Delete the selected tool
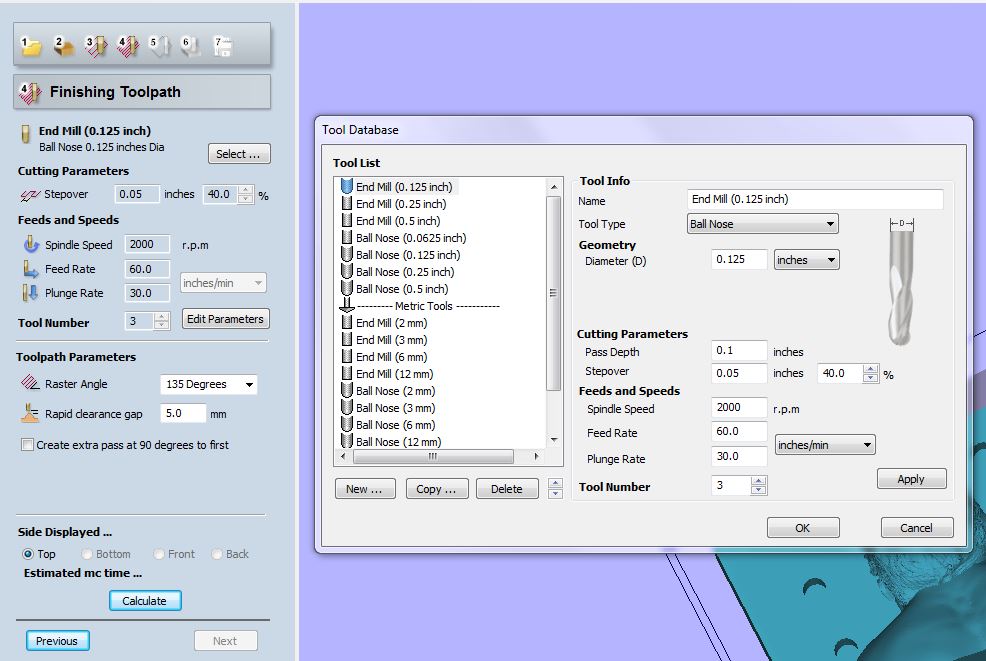The height and width of the screenshot is (661, 986). coord(507,489)
